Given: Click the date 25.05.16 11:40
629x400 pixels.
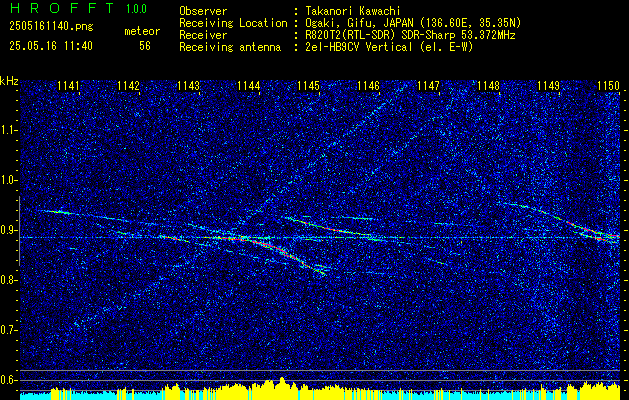Looking at the screenshot, I should click(x=51, y=46).
